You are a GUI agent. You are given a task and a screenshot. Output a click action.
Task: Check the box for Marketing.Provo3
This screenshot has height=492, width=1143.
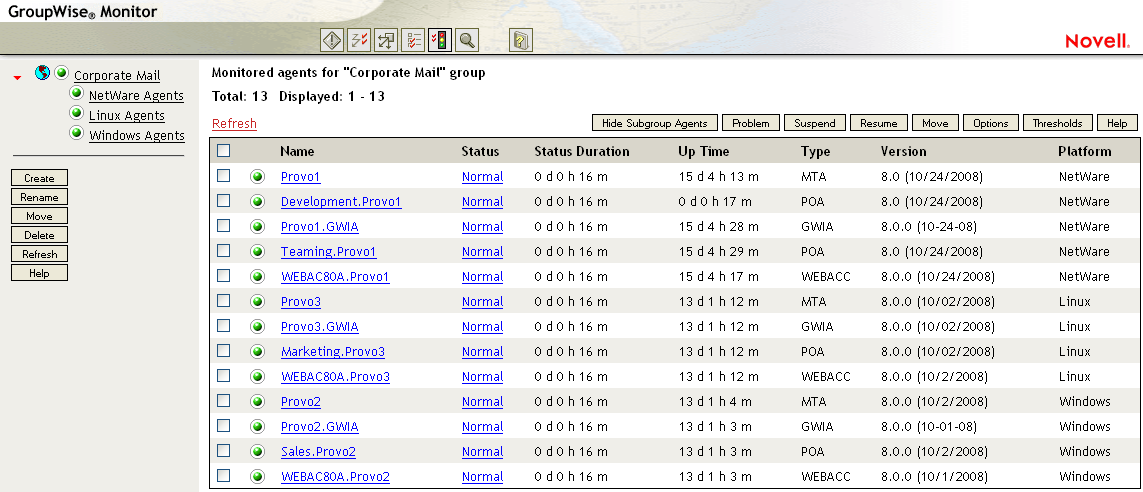pyautogui.click(x=224, y=351)
